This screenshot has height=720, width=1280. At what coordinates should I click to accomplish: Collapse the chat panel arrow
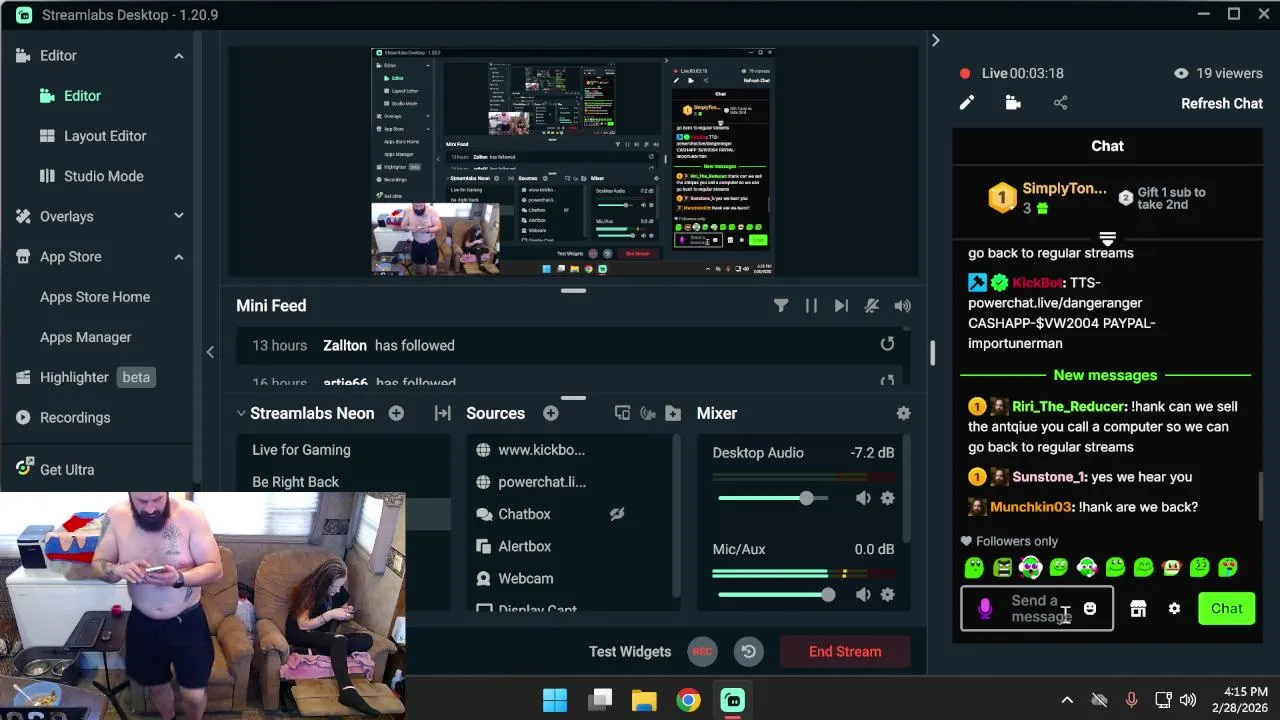click(935, 40)
